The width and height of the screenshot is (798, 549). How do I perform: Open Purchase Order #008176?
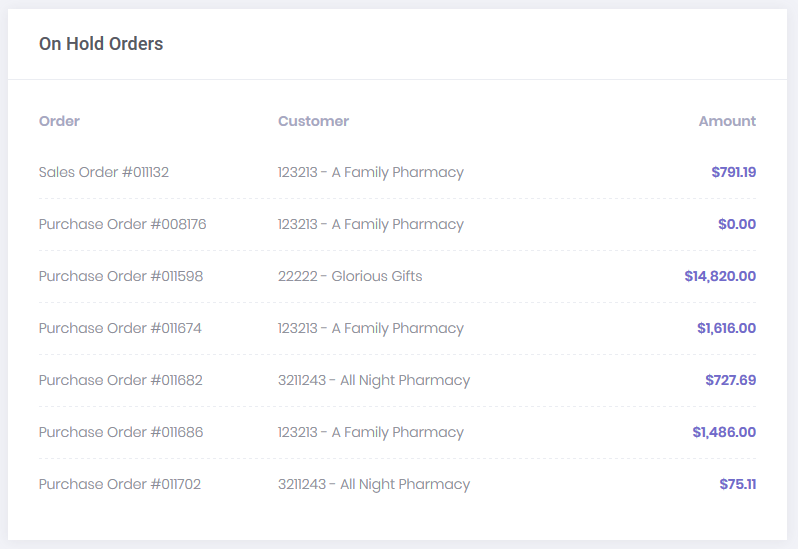122,224
